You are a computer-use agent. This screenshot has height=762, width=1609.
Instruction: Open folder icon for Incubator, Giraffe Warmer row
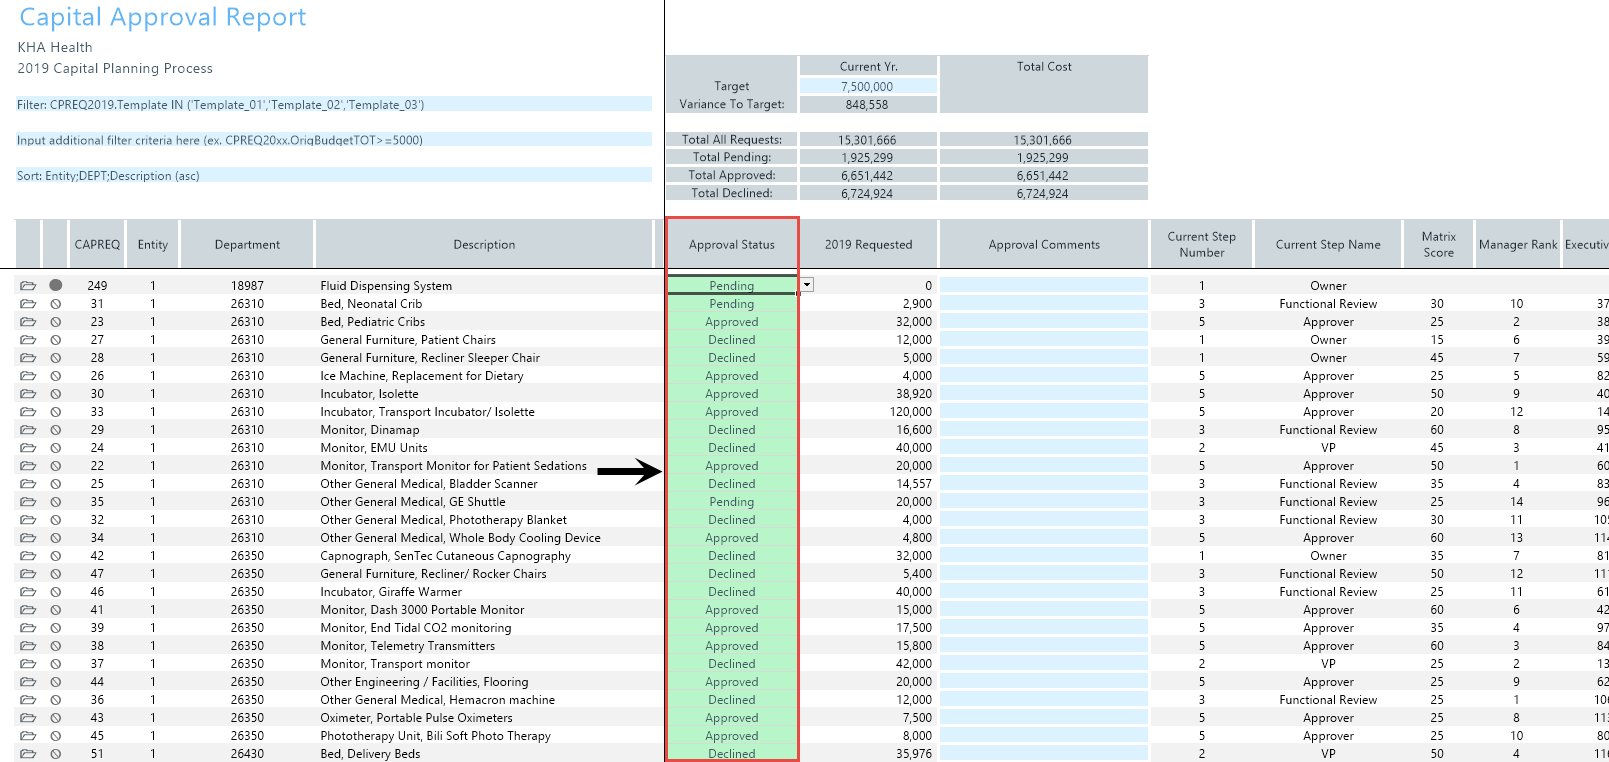(28, 592)
